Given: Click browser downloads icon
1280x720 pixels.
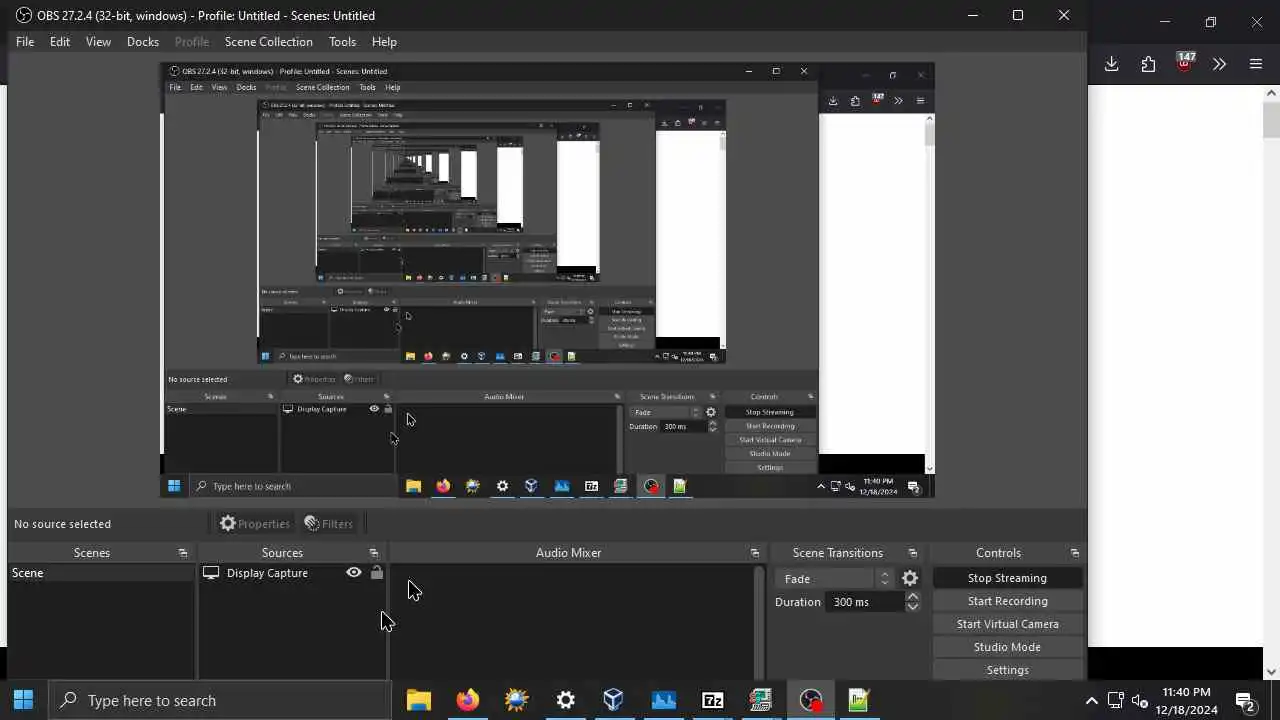Looking at the screenshot, I should tap(1112, 64).
